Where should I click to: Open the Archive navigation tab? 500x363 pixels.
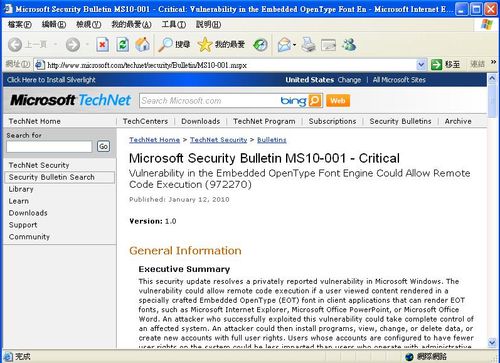[x=458, y=121]
